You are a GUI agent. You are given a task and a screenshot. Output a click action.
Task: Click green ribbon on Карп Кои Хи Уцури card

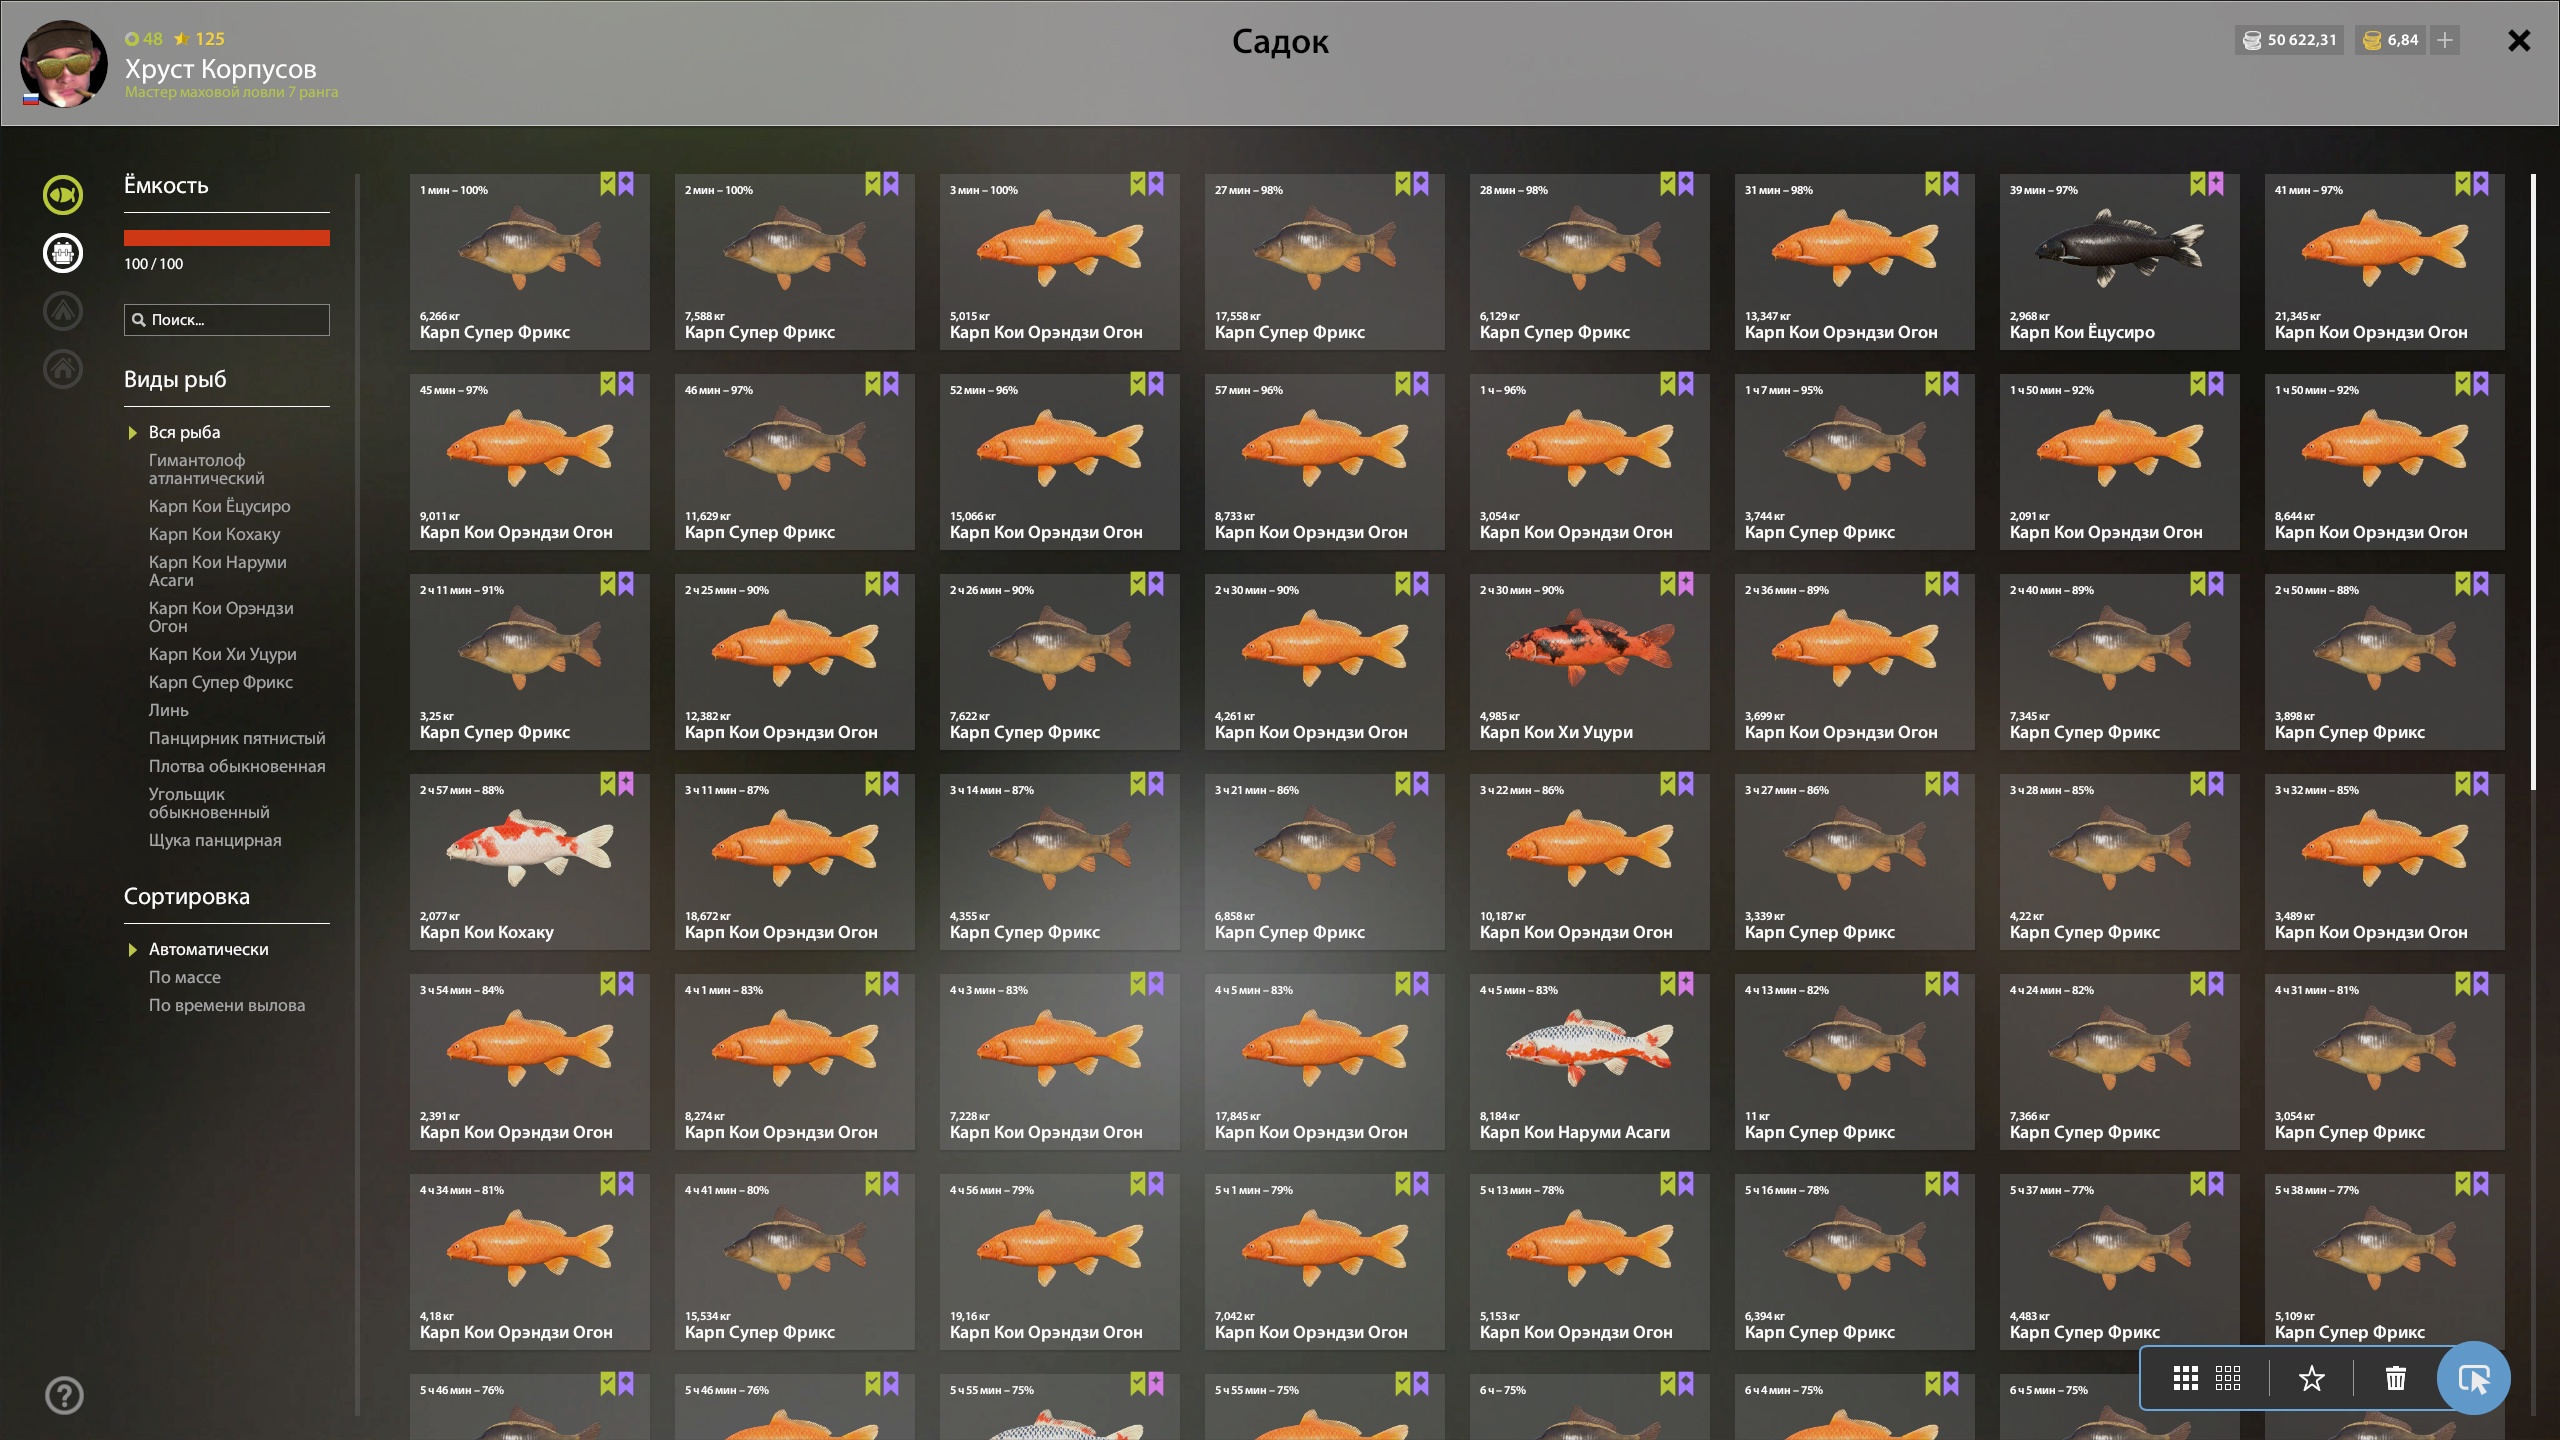click(1667, 584)
